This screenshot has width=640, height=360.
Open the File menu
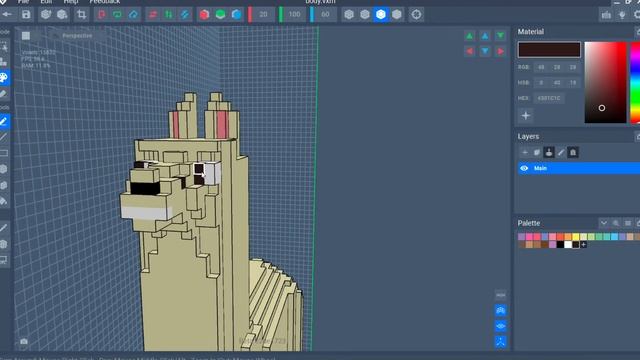(23, 2)
